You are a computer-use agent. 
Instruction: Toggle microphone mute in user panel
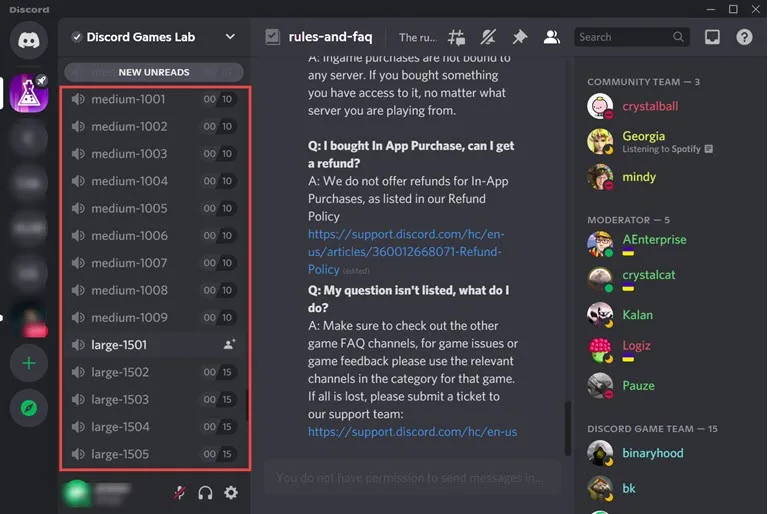180,492
